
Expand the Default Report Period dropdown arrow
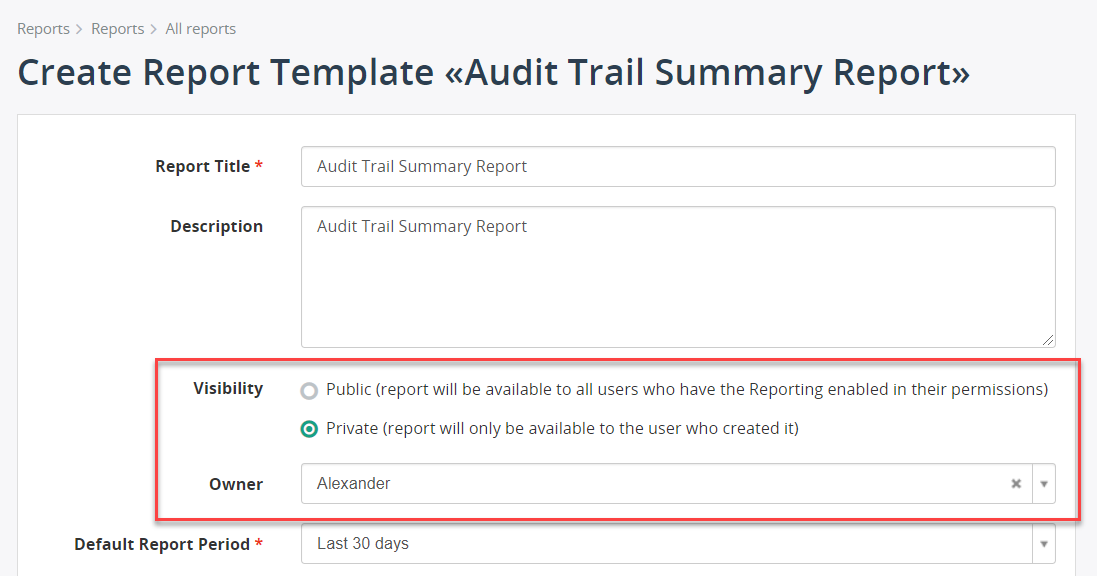click(x=1044, y=544)
